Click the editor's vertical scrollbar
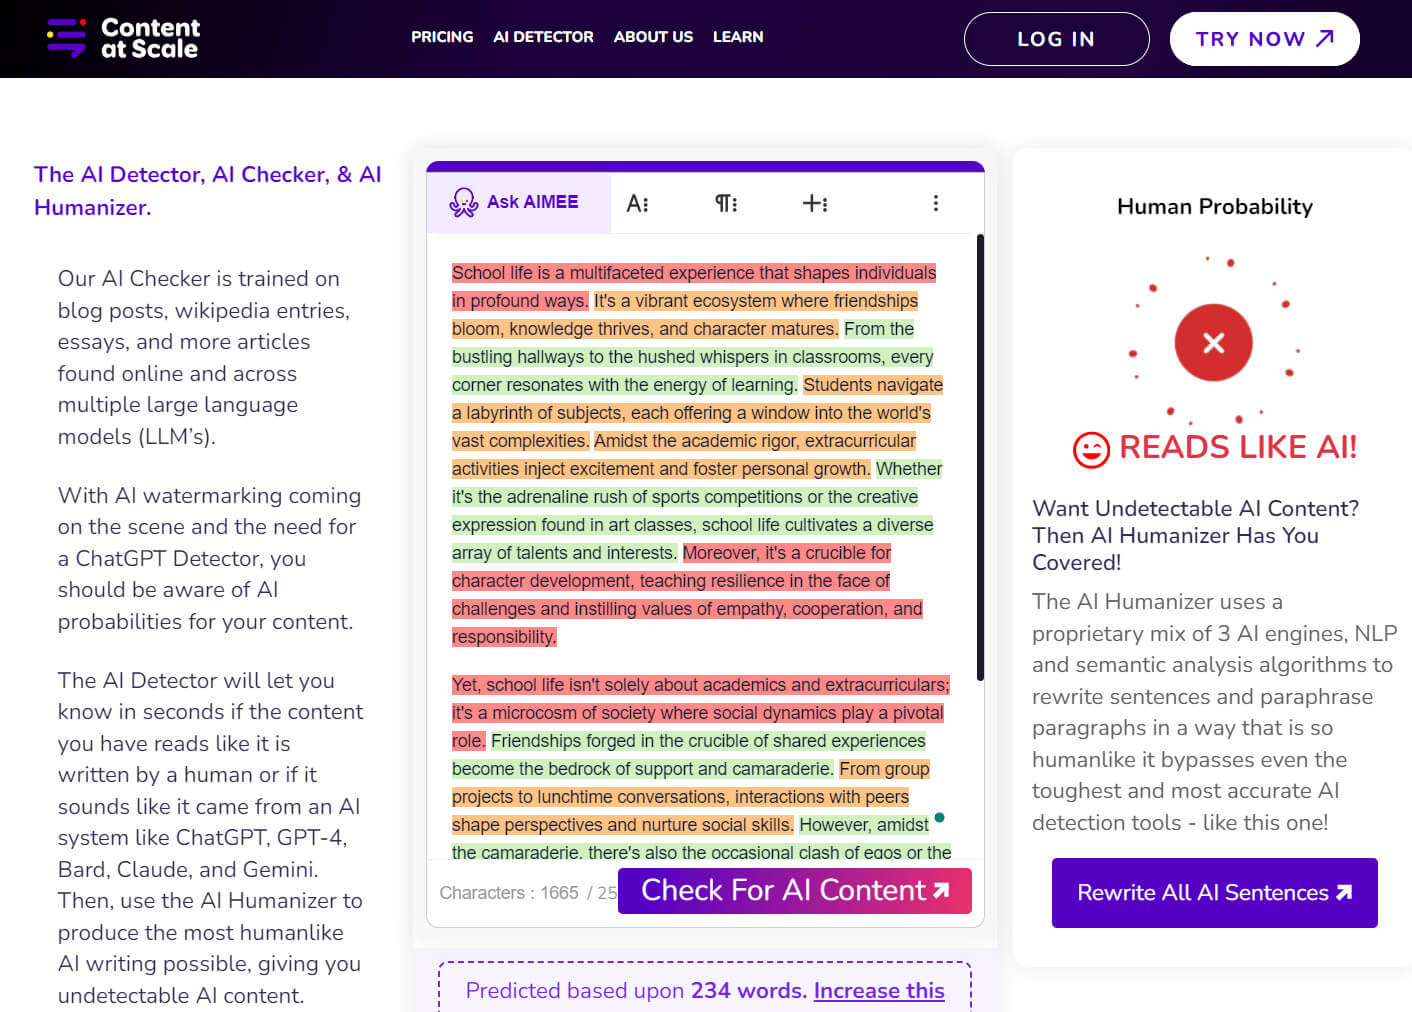This screenshot has width=1412, height=1012. (978, 450)
